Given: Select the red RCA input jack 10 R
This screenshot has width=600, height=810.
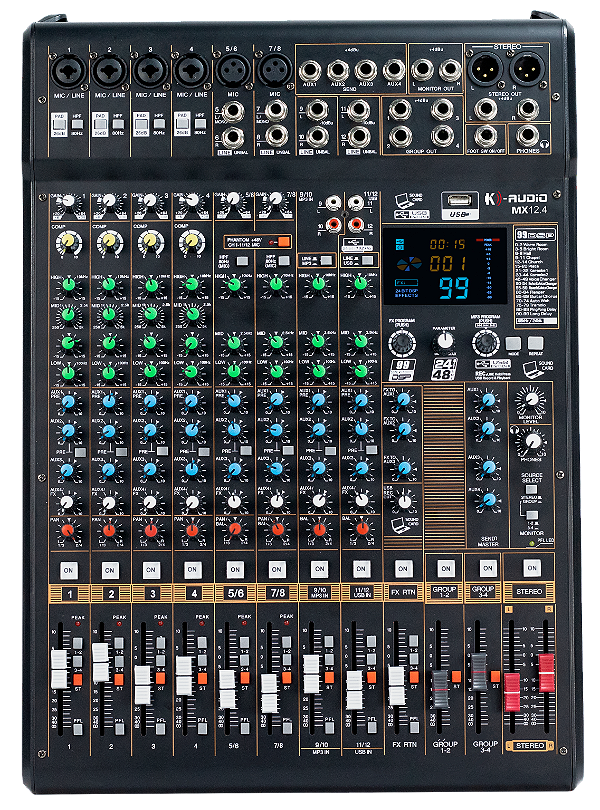Looking at the screenshot, I should [333, 225].
